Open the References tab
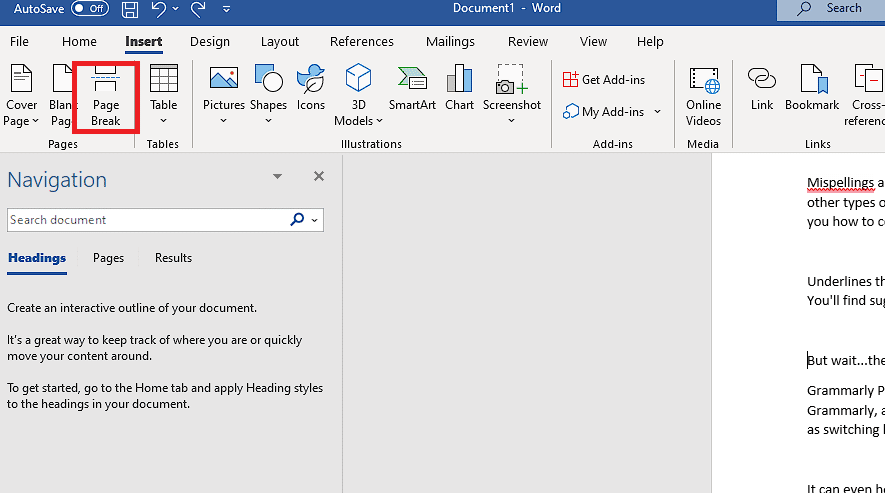 pos(361,42)
